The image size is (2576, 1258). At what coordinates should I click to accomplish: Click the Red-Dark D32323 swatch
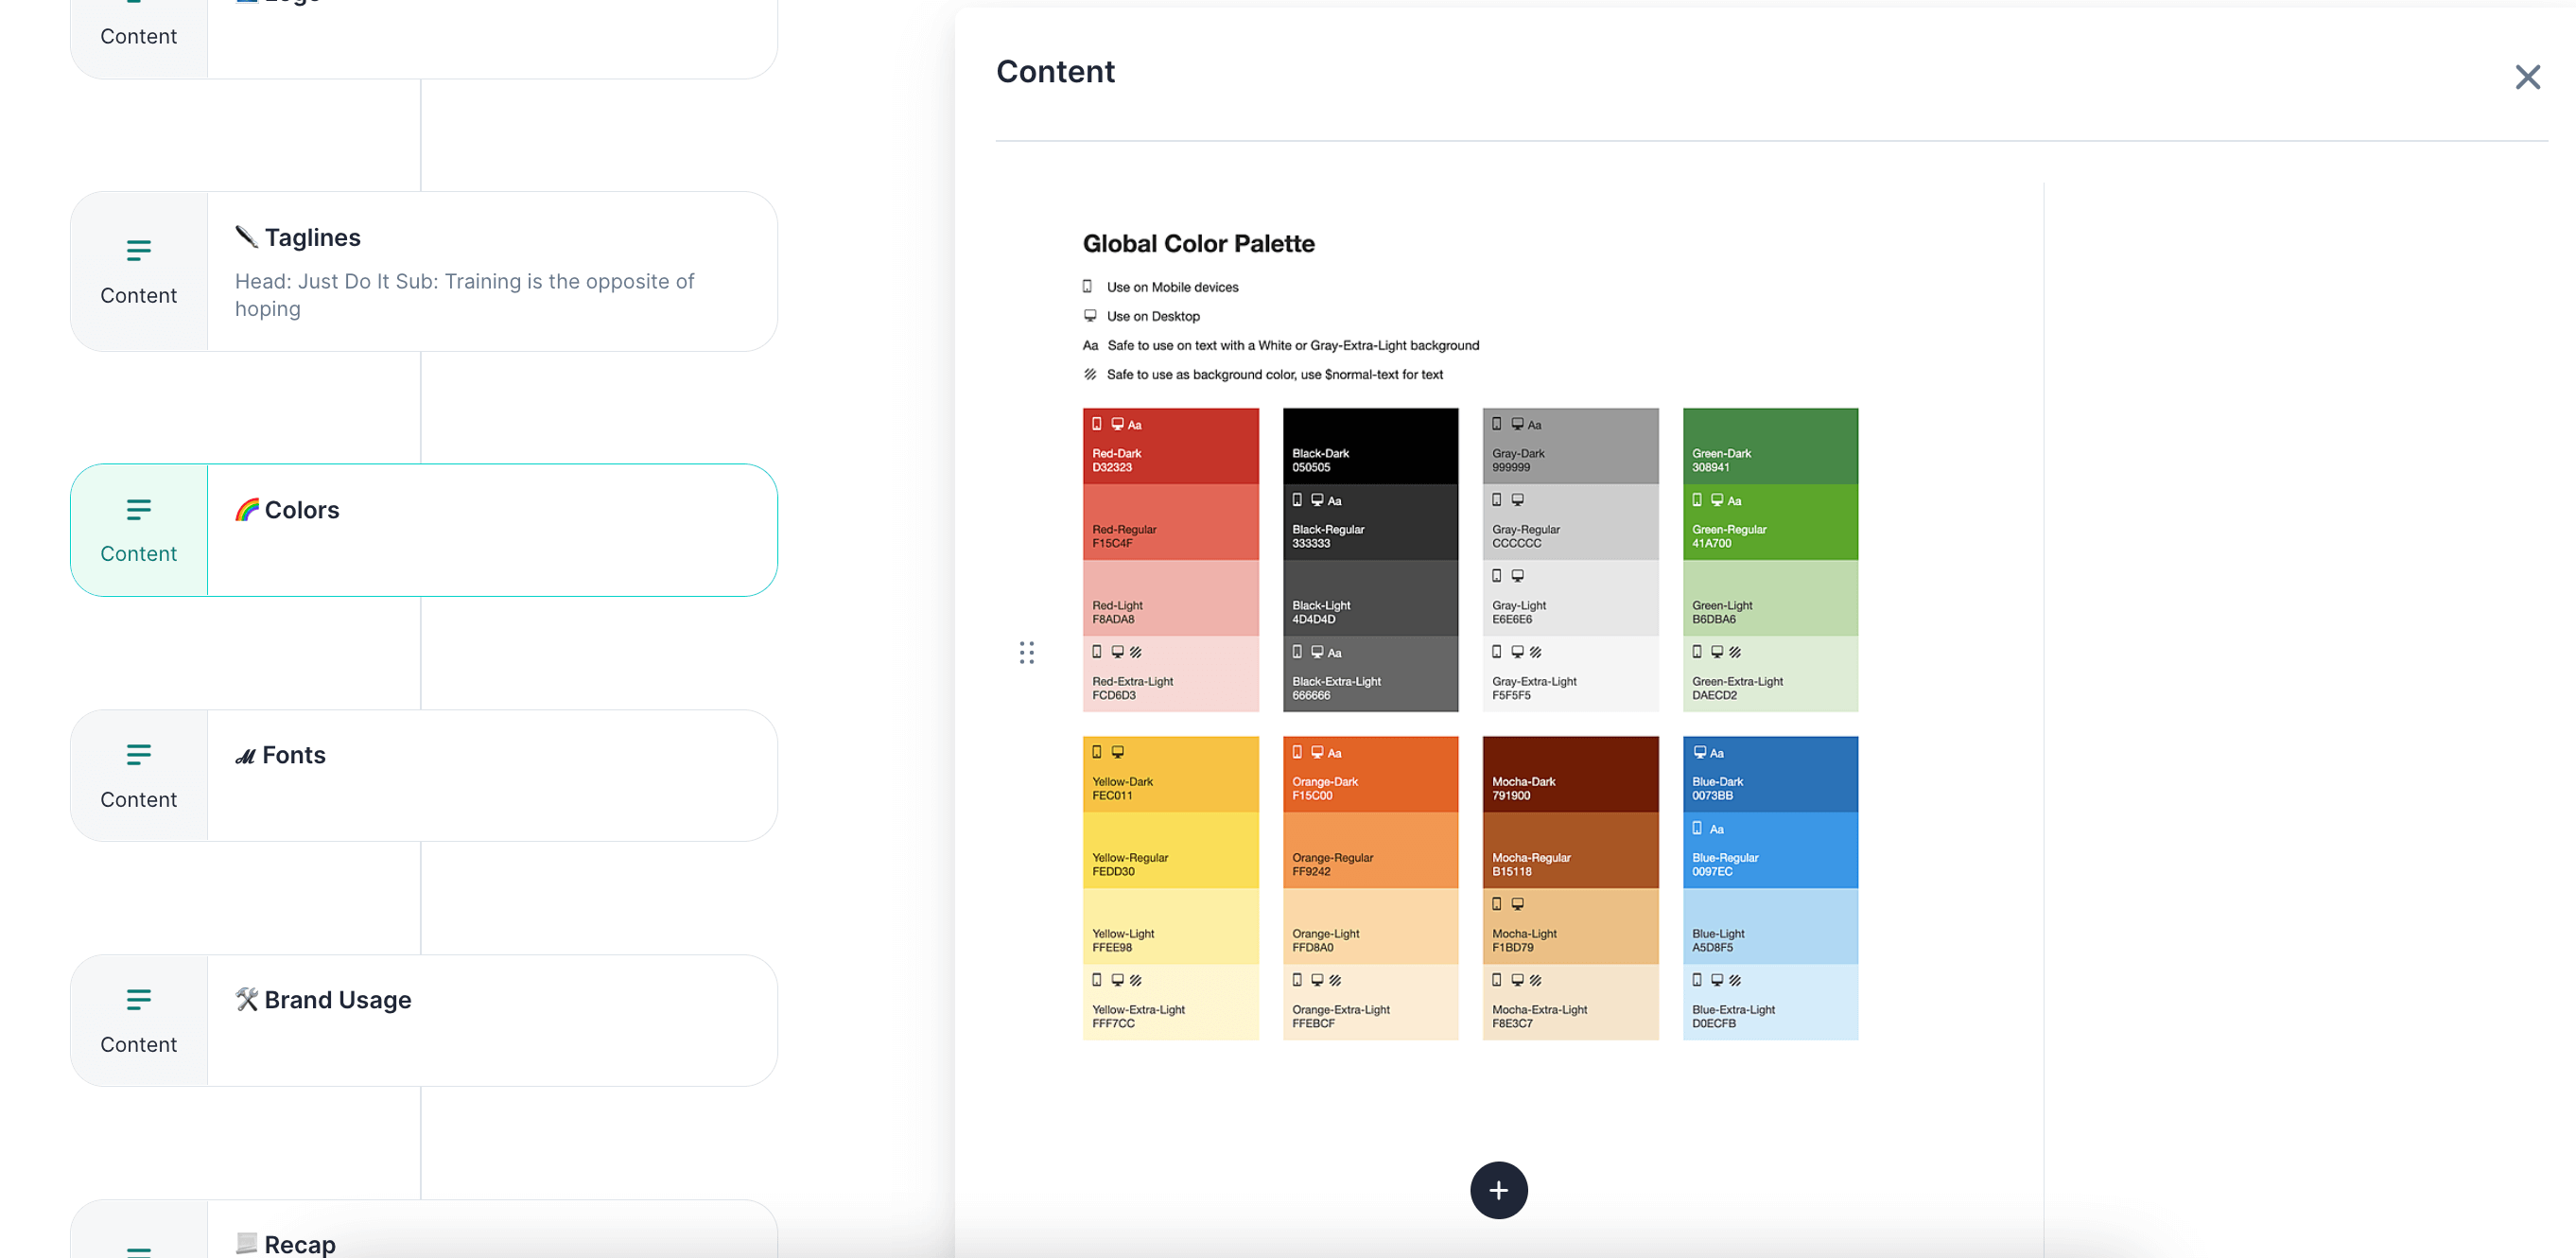[1170, 446]
